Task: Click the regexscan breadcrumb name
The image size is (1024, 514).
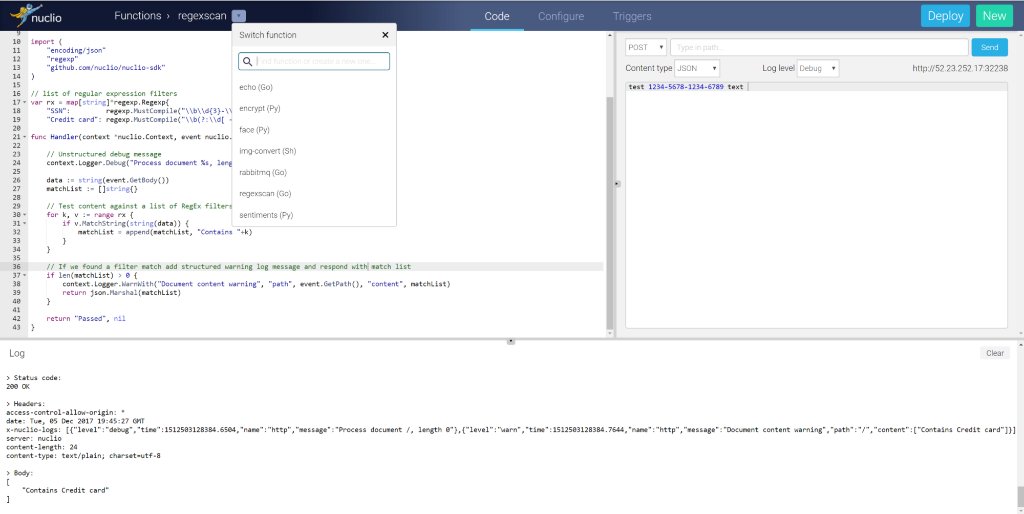Action: click(x=202, y=16)
